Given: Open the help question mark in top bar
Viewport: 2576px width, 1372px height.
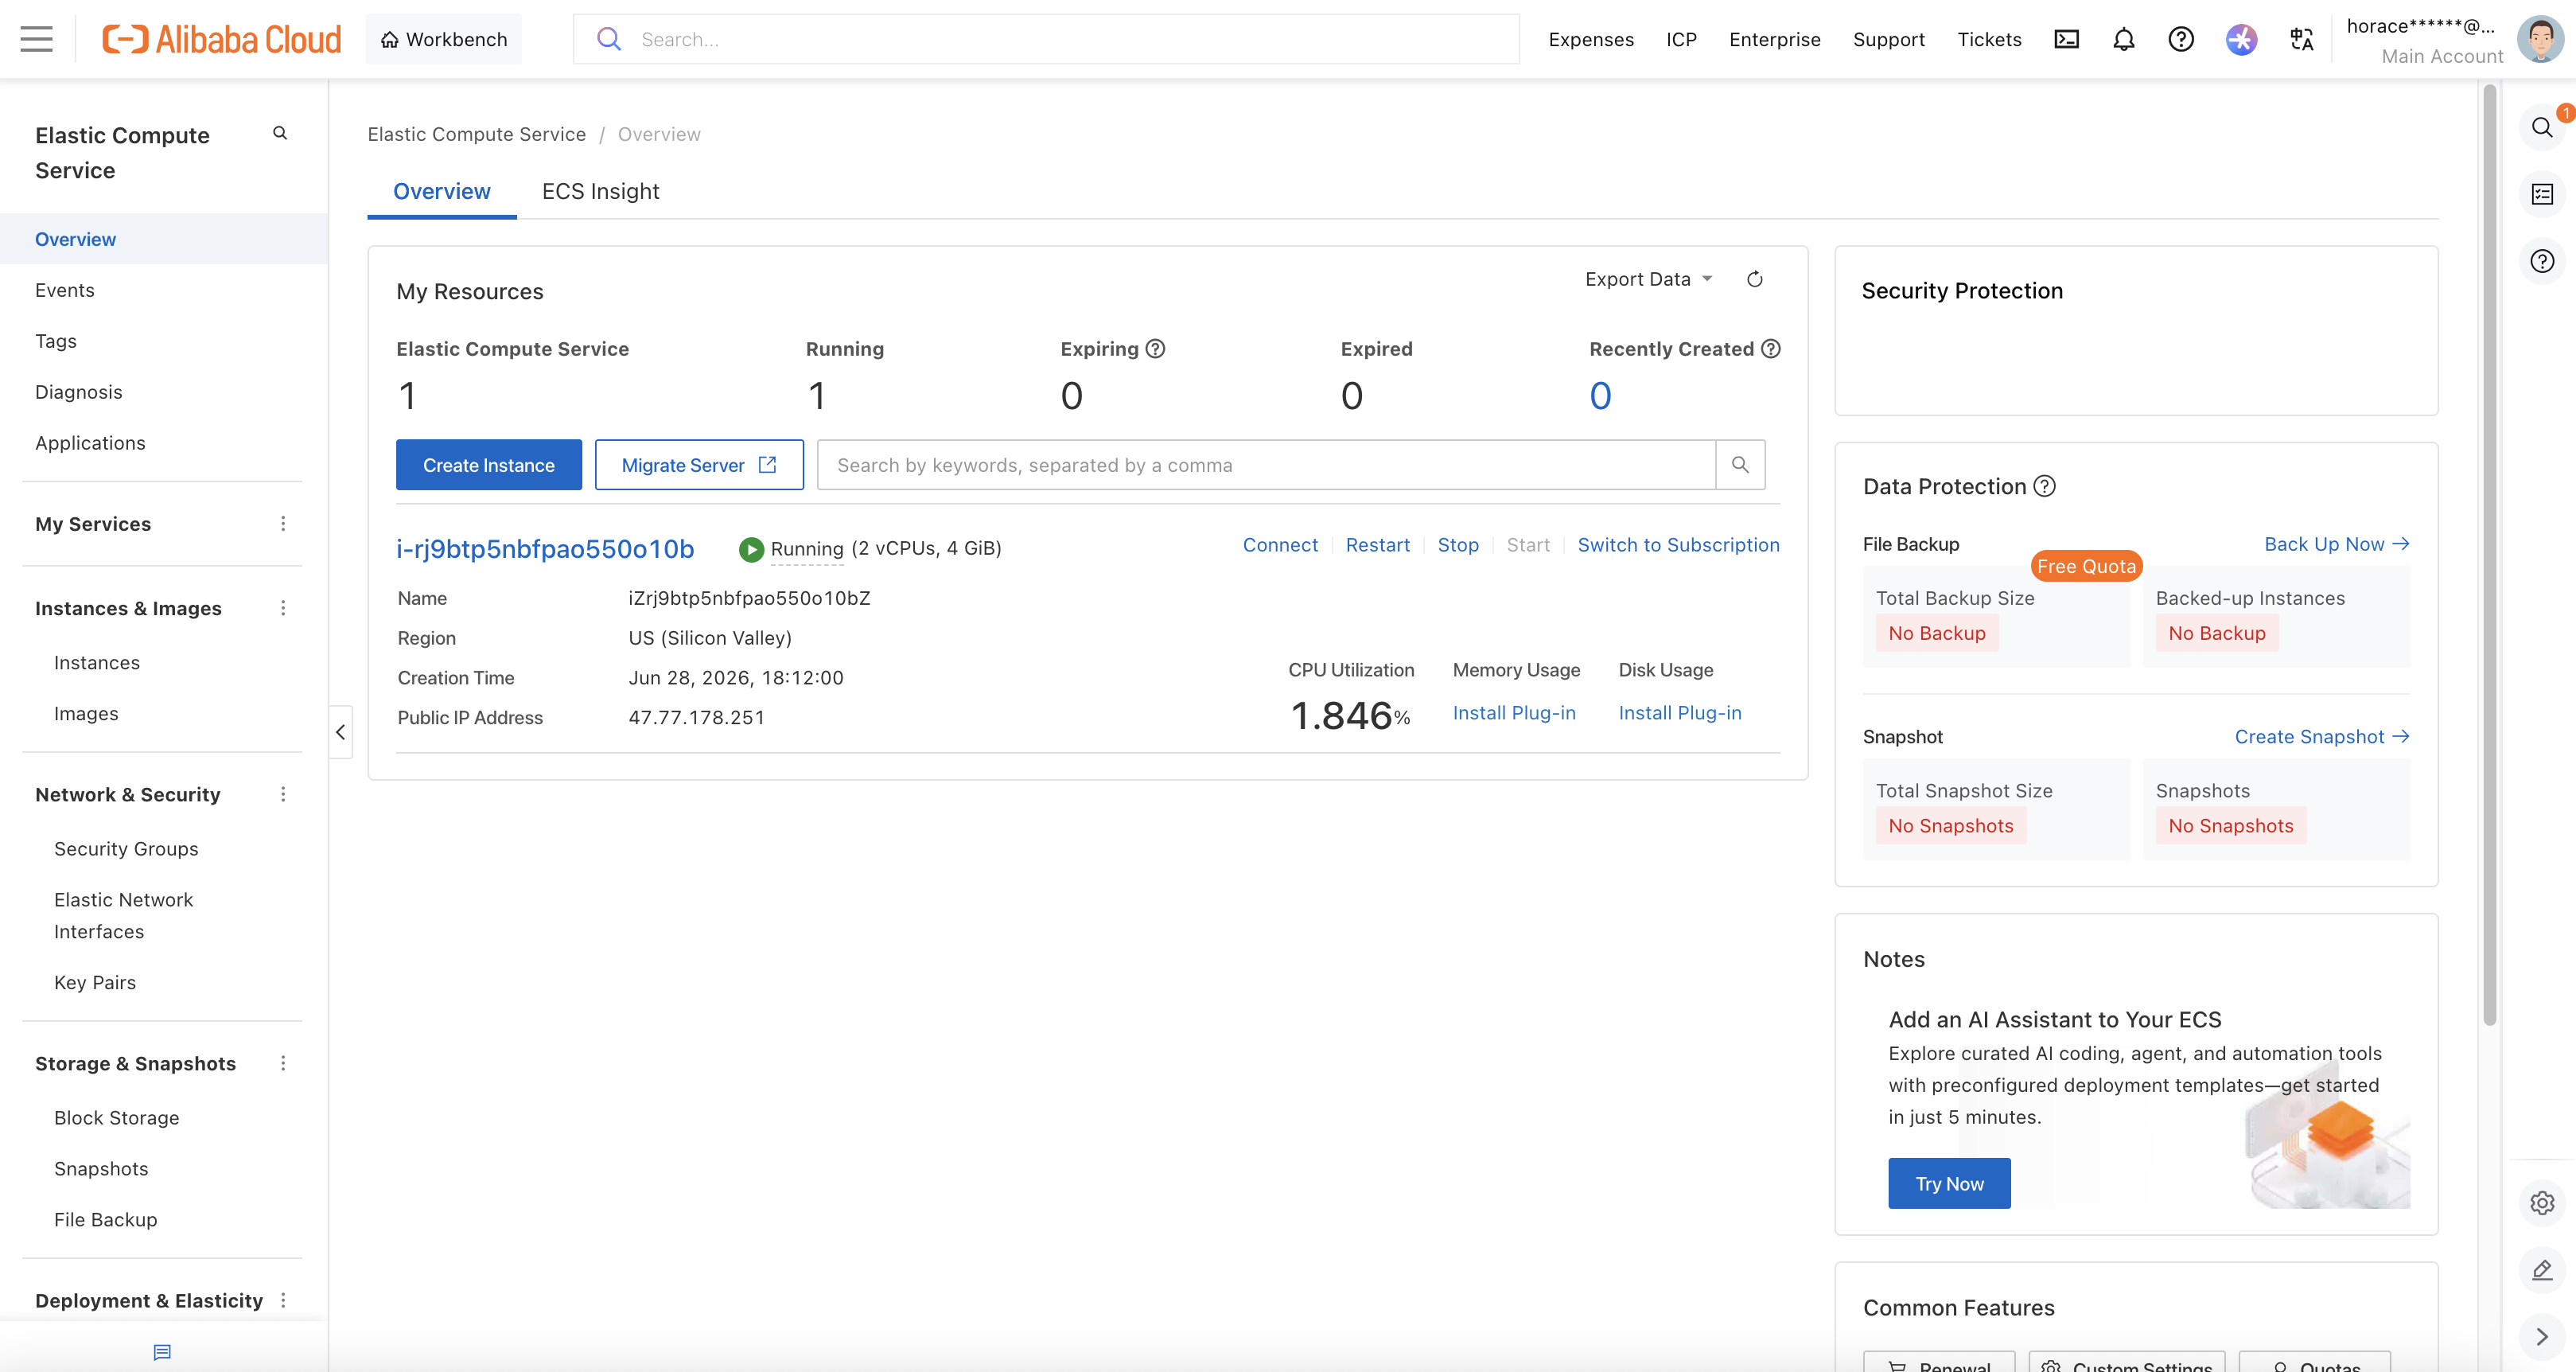Looking at the screenshot, I should tap(2181, 39).
